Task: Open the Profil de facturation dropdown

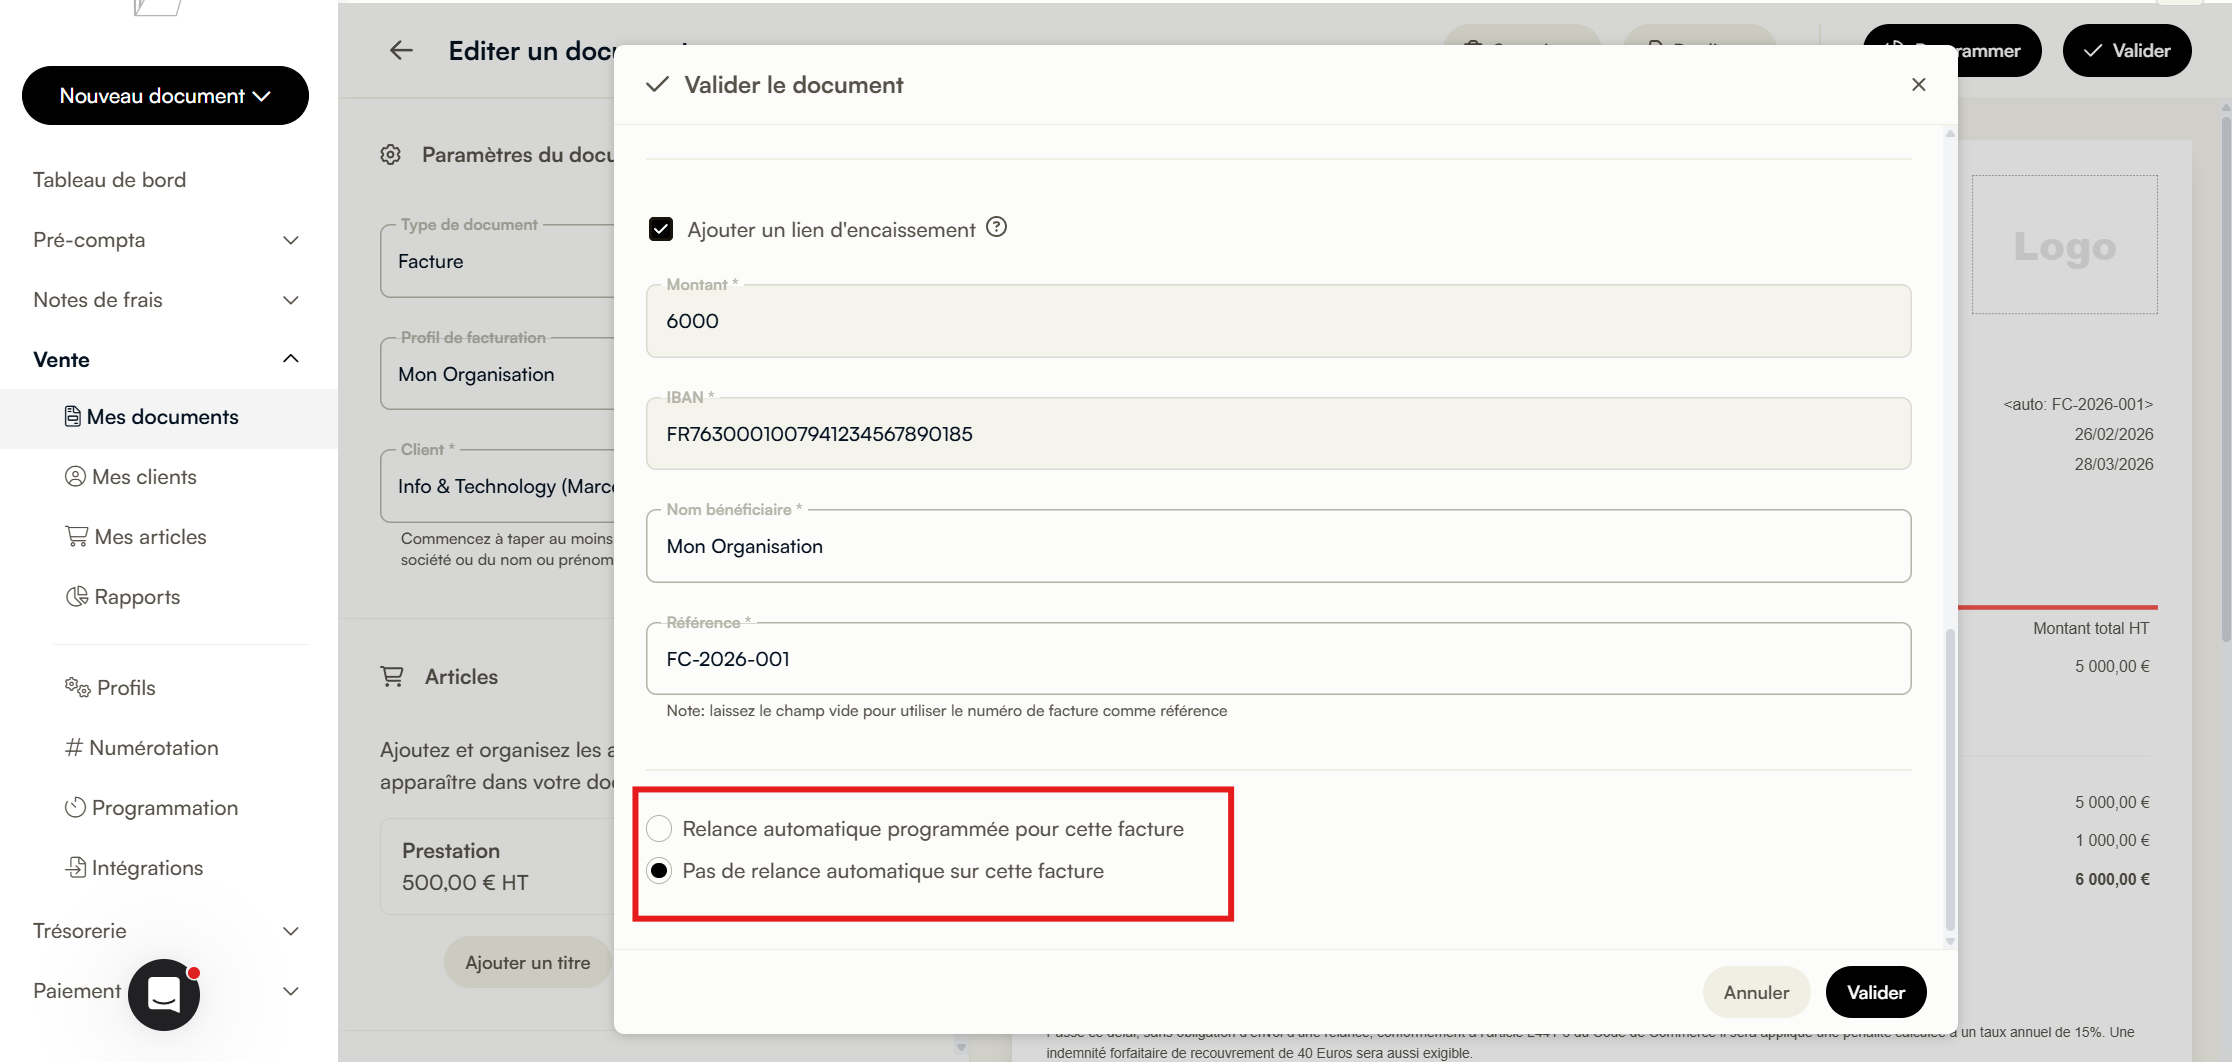Action: pos(497,374)
